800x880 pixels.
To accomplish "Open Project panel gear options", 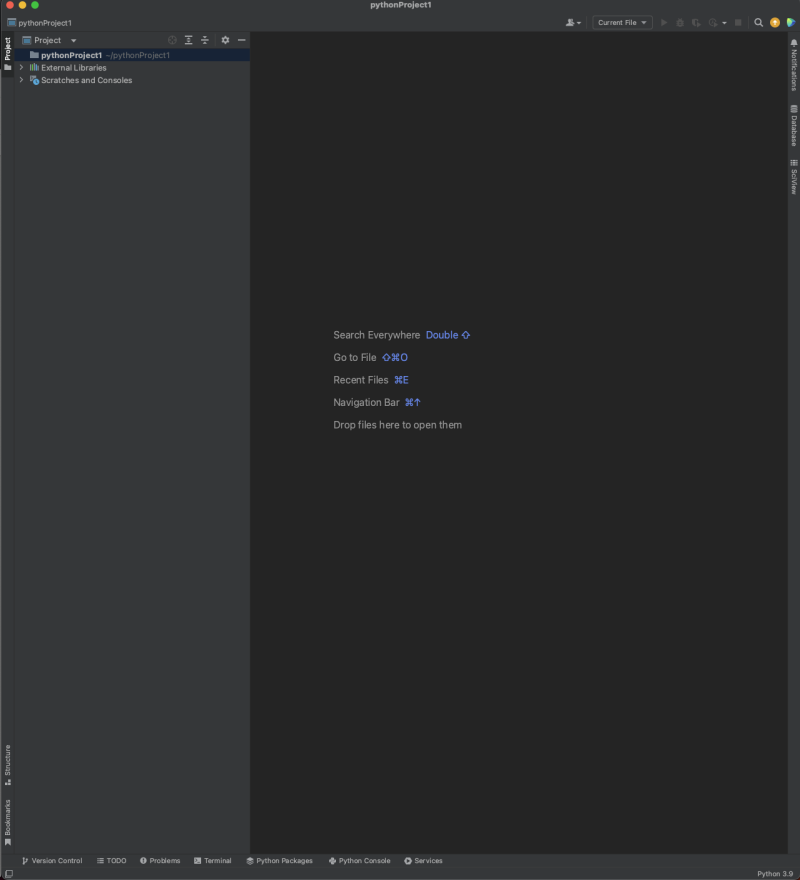I will pos(225,40).
